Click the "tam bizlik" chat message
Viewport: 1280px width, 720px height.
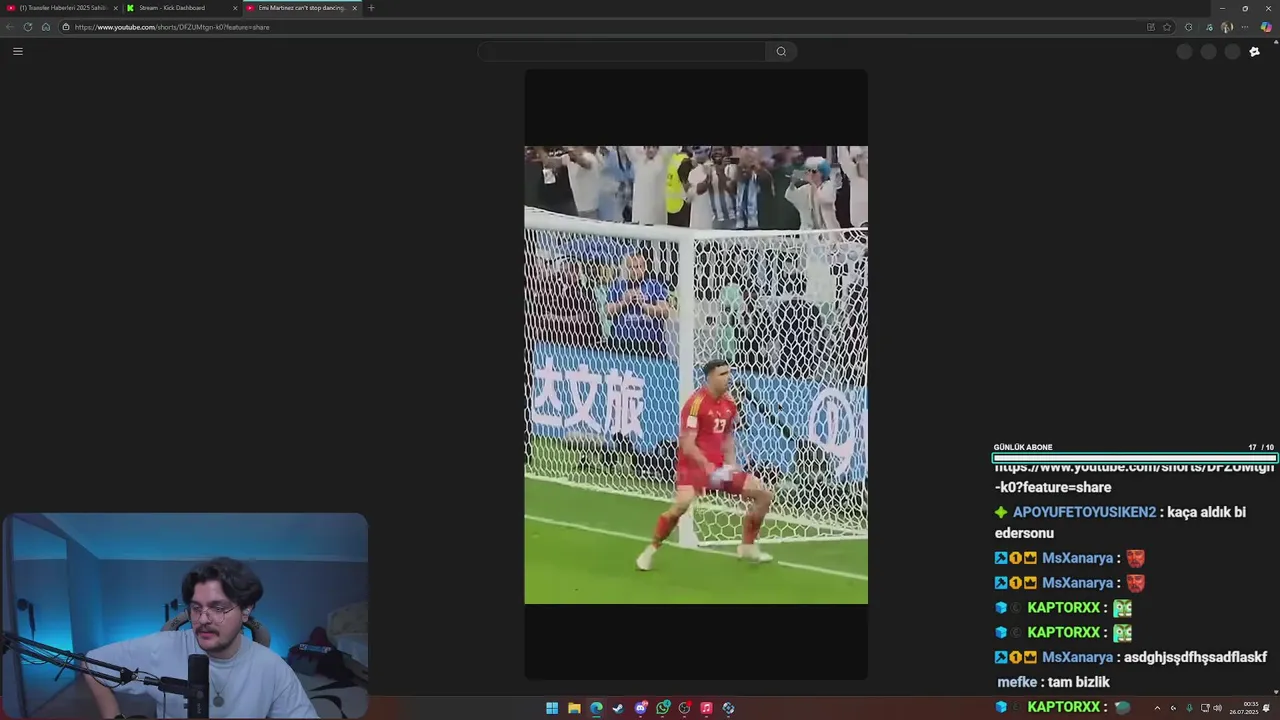[x=1080, y=682]
